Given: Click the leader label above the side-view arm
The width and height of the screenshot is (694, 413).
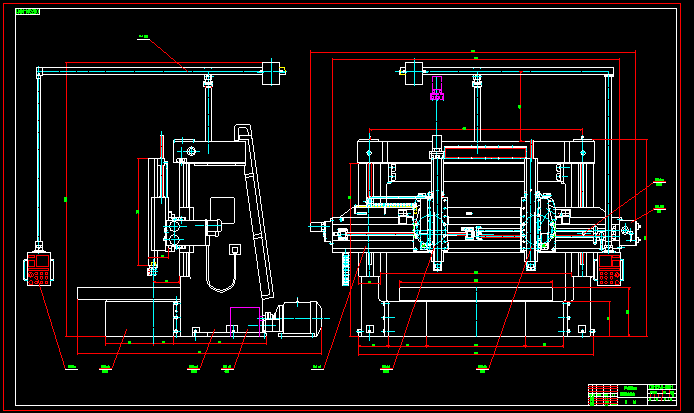Looking at the screenshot, I should (143, 38).
